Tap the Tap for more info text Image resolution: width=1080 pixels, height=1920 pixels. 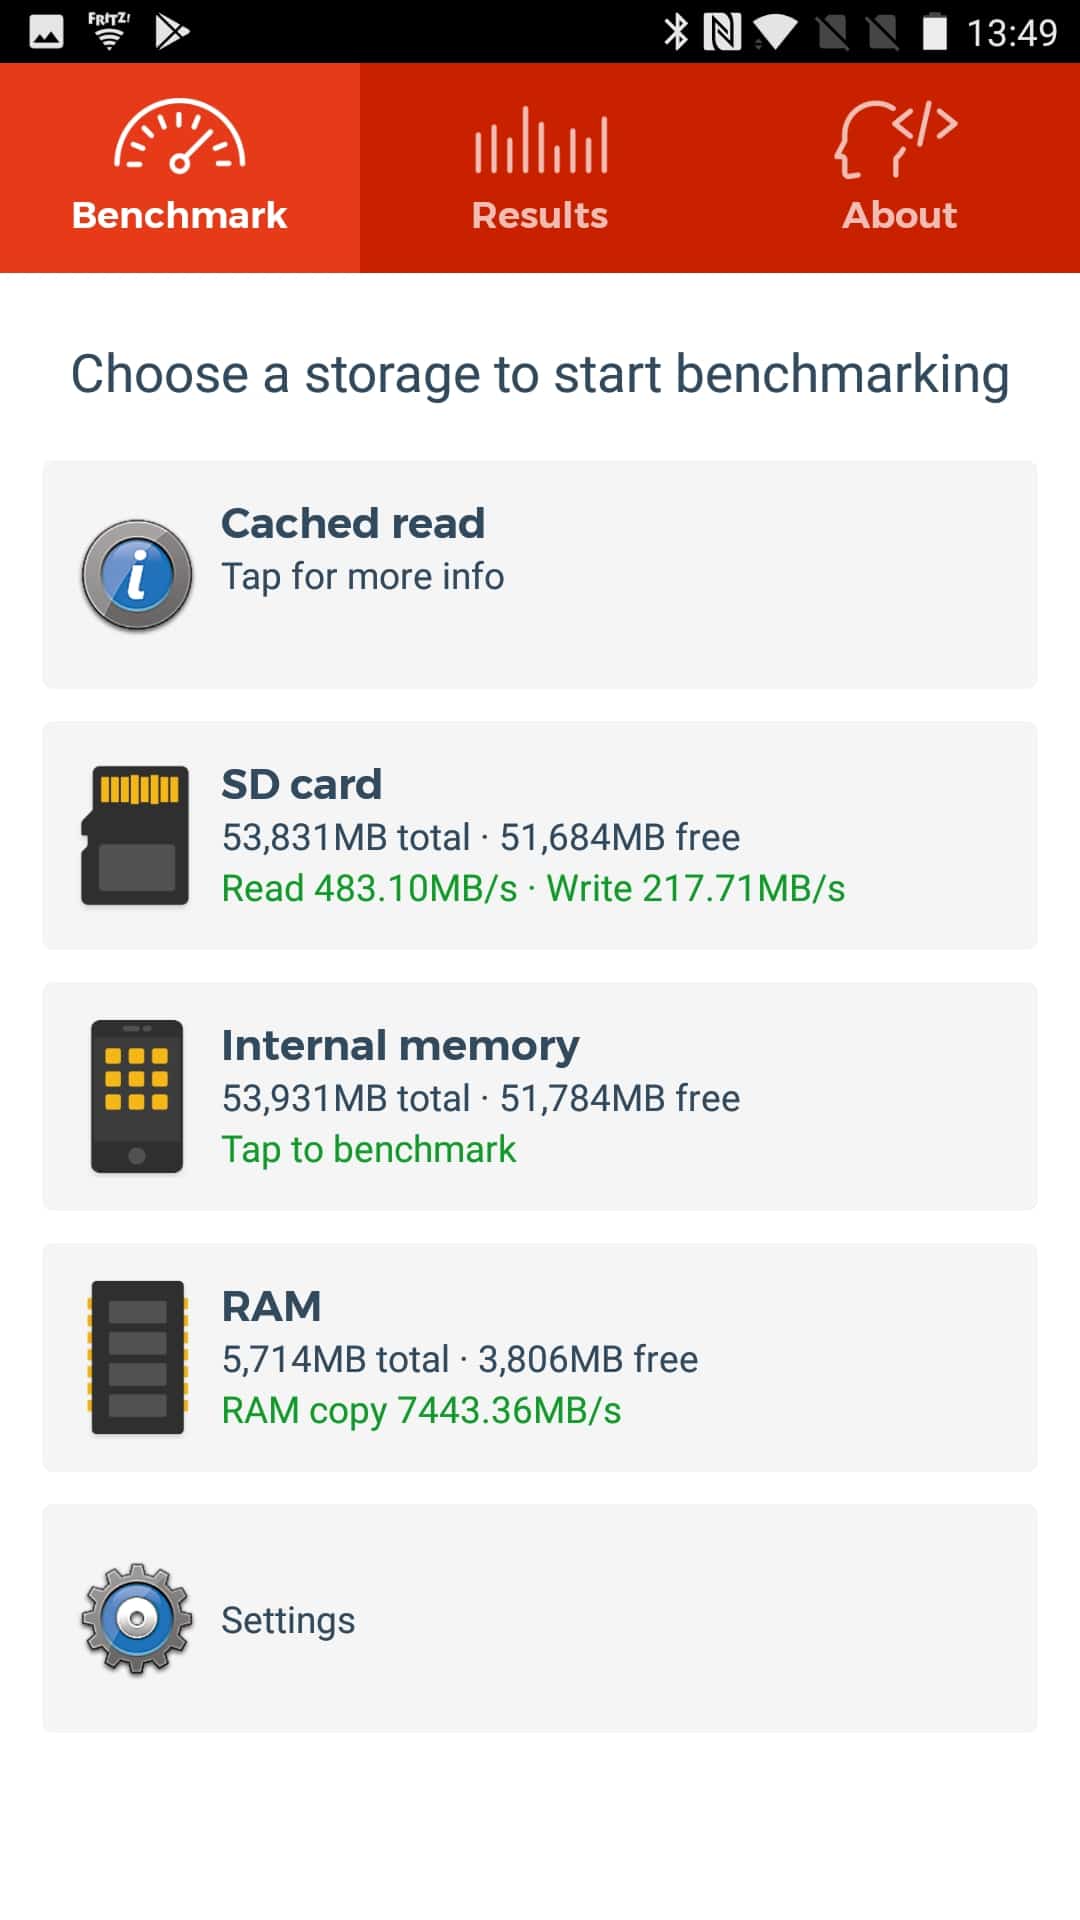click(x=363, y=576)
